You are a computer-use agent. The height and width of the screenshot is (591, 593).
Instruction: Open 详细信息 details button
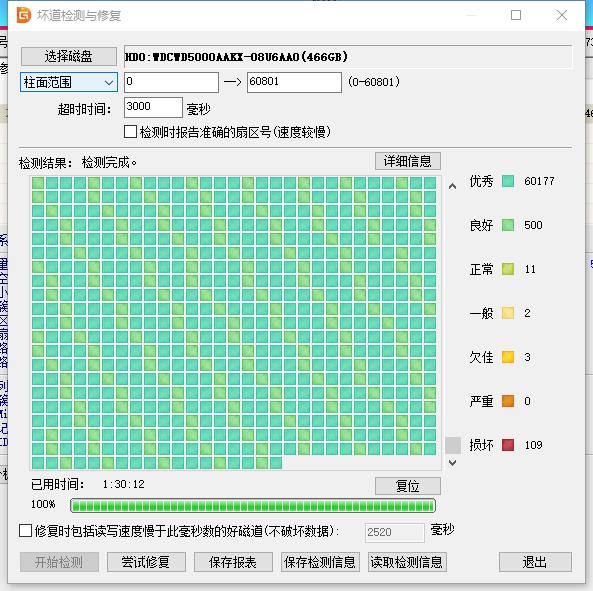[x=408, y=161]
